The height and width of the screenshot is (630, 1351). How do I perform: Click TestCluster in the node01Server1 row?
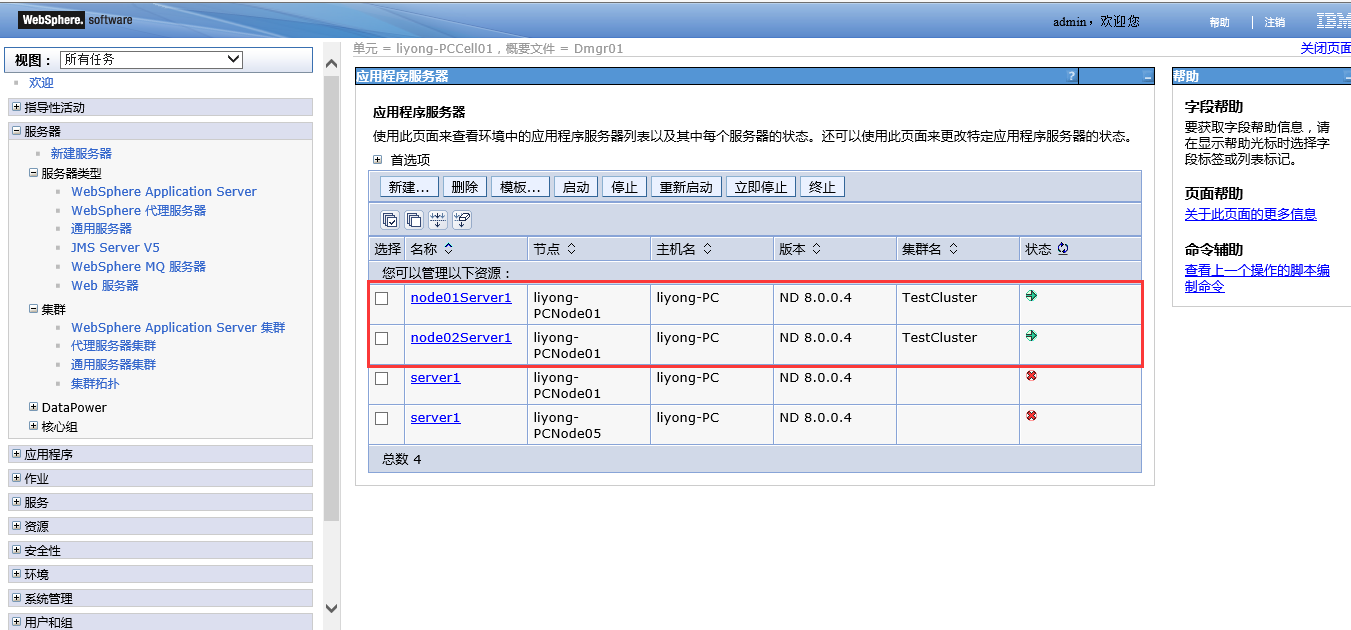click(x=940, y=298)
